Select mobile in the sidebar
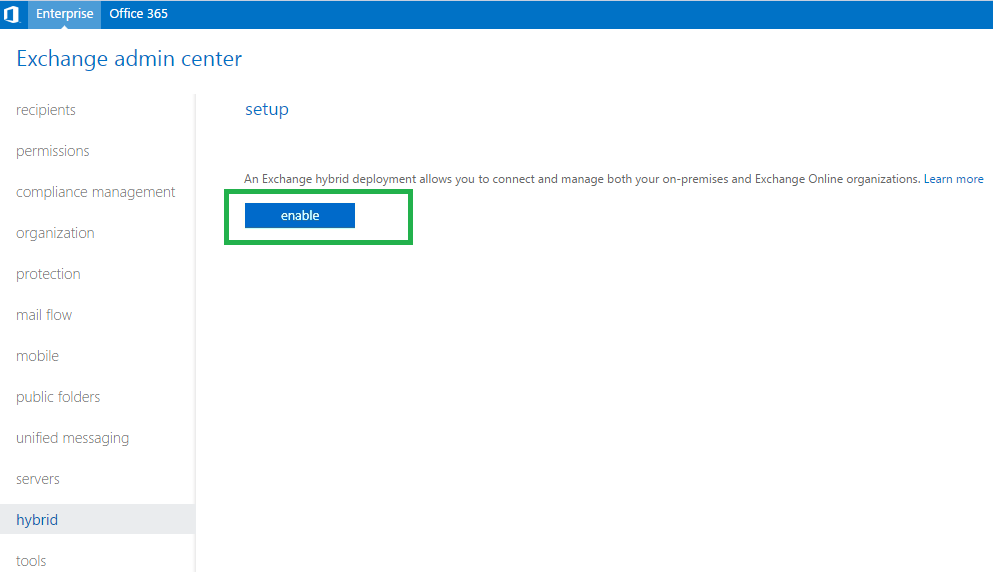993x572 pixels. [x=37, y=356]
